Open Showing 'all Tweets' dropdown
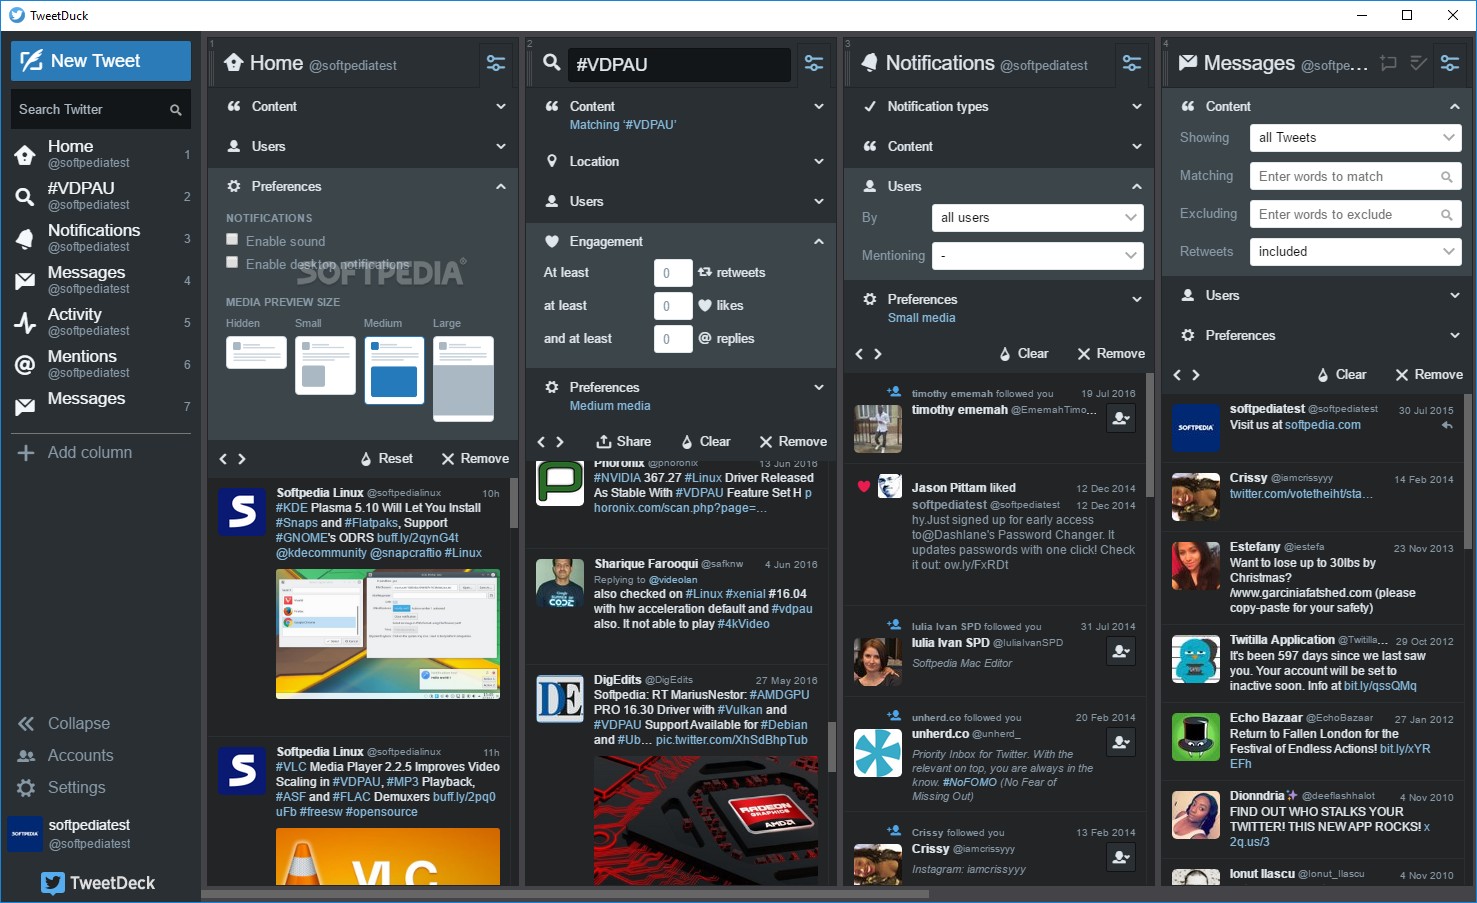1477x903 pixels. [1356, 138]
